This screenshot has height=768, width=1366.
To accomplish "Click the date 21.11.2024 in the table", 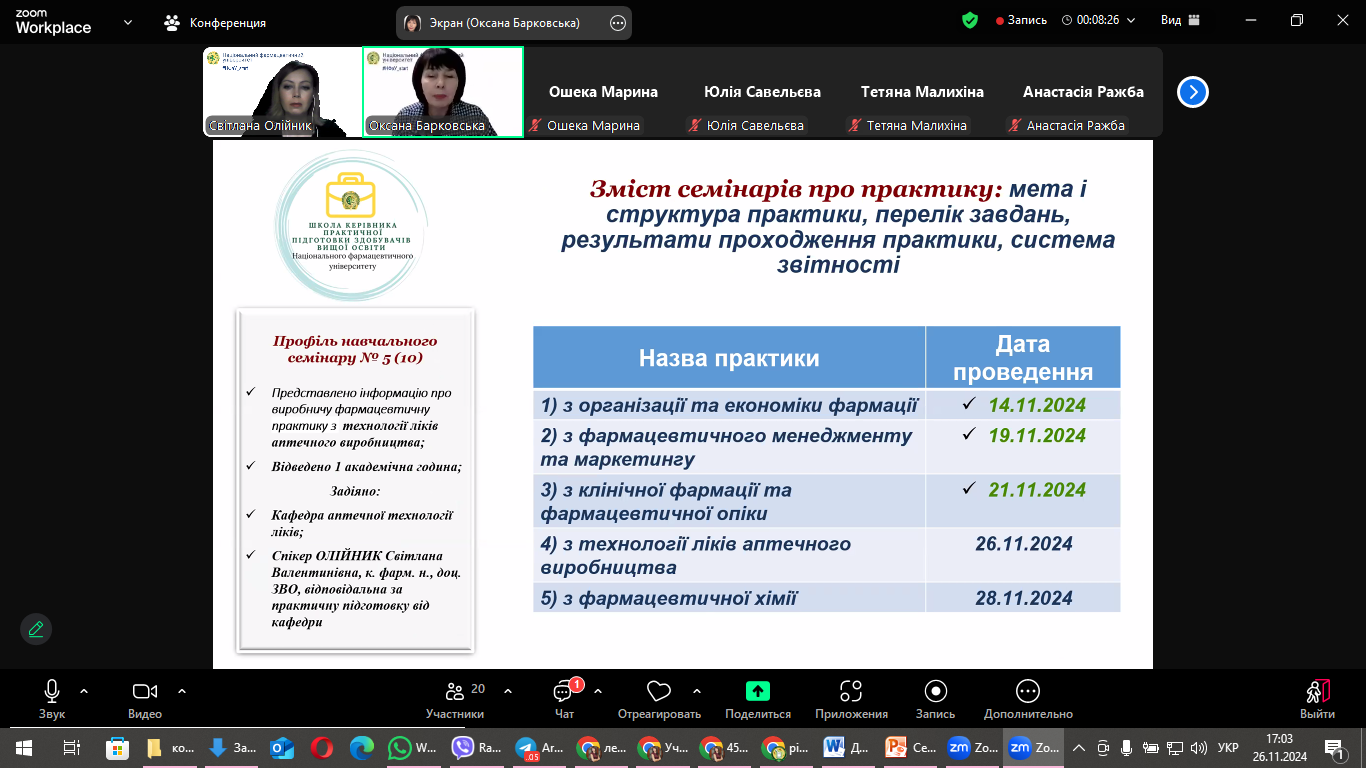I will (x=1037, y=490).
